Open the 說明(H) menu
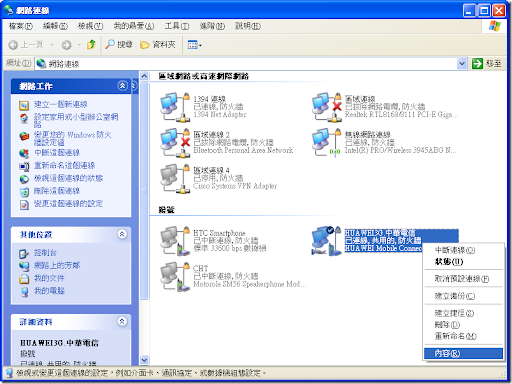The height and width of the screenshot is (384, 512). 248,26
